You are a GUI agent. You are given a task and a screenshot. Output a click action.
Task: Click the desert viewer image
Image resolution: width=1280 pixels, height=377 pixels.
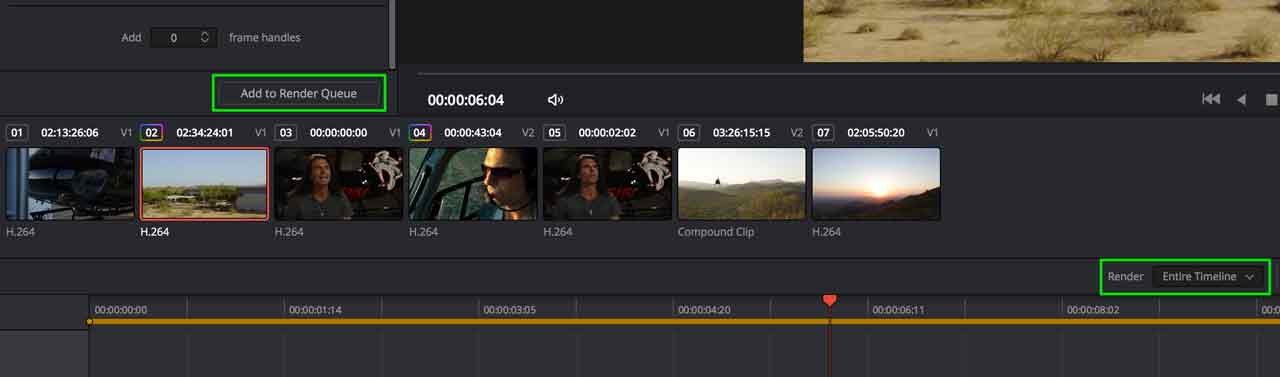(x=1041, y=30)
